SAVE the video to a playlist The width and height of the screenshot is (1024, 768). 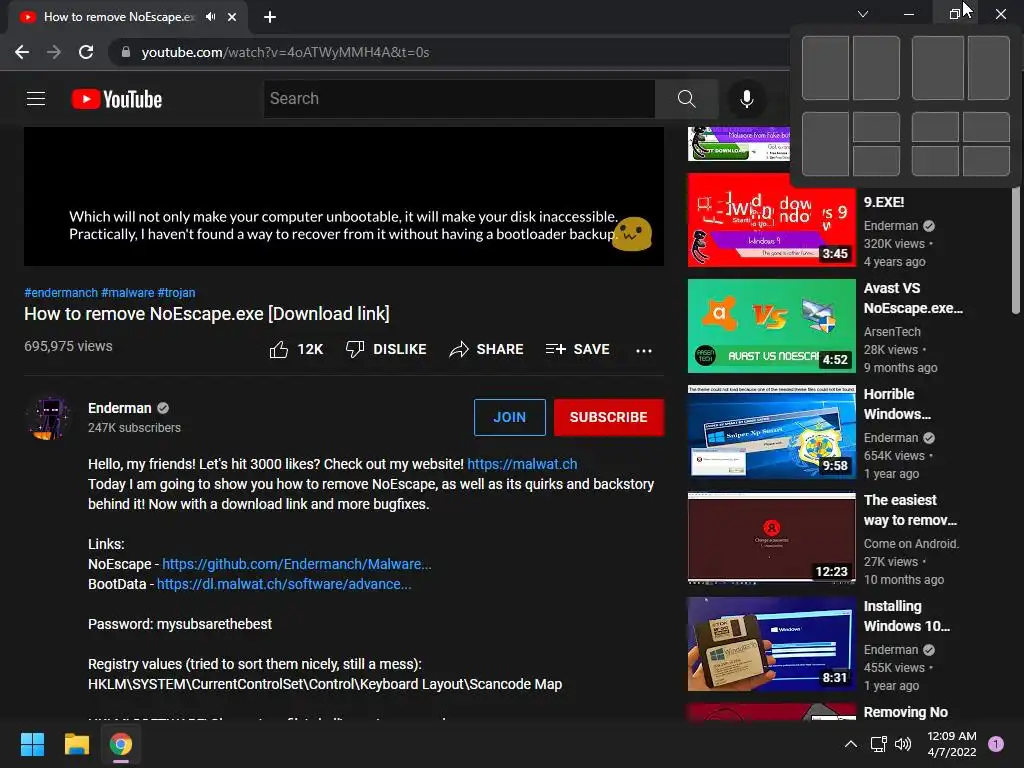coord(578,349)
